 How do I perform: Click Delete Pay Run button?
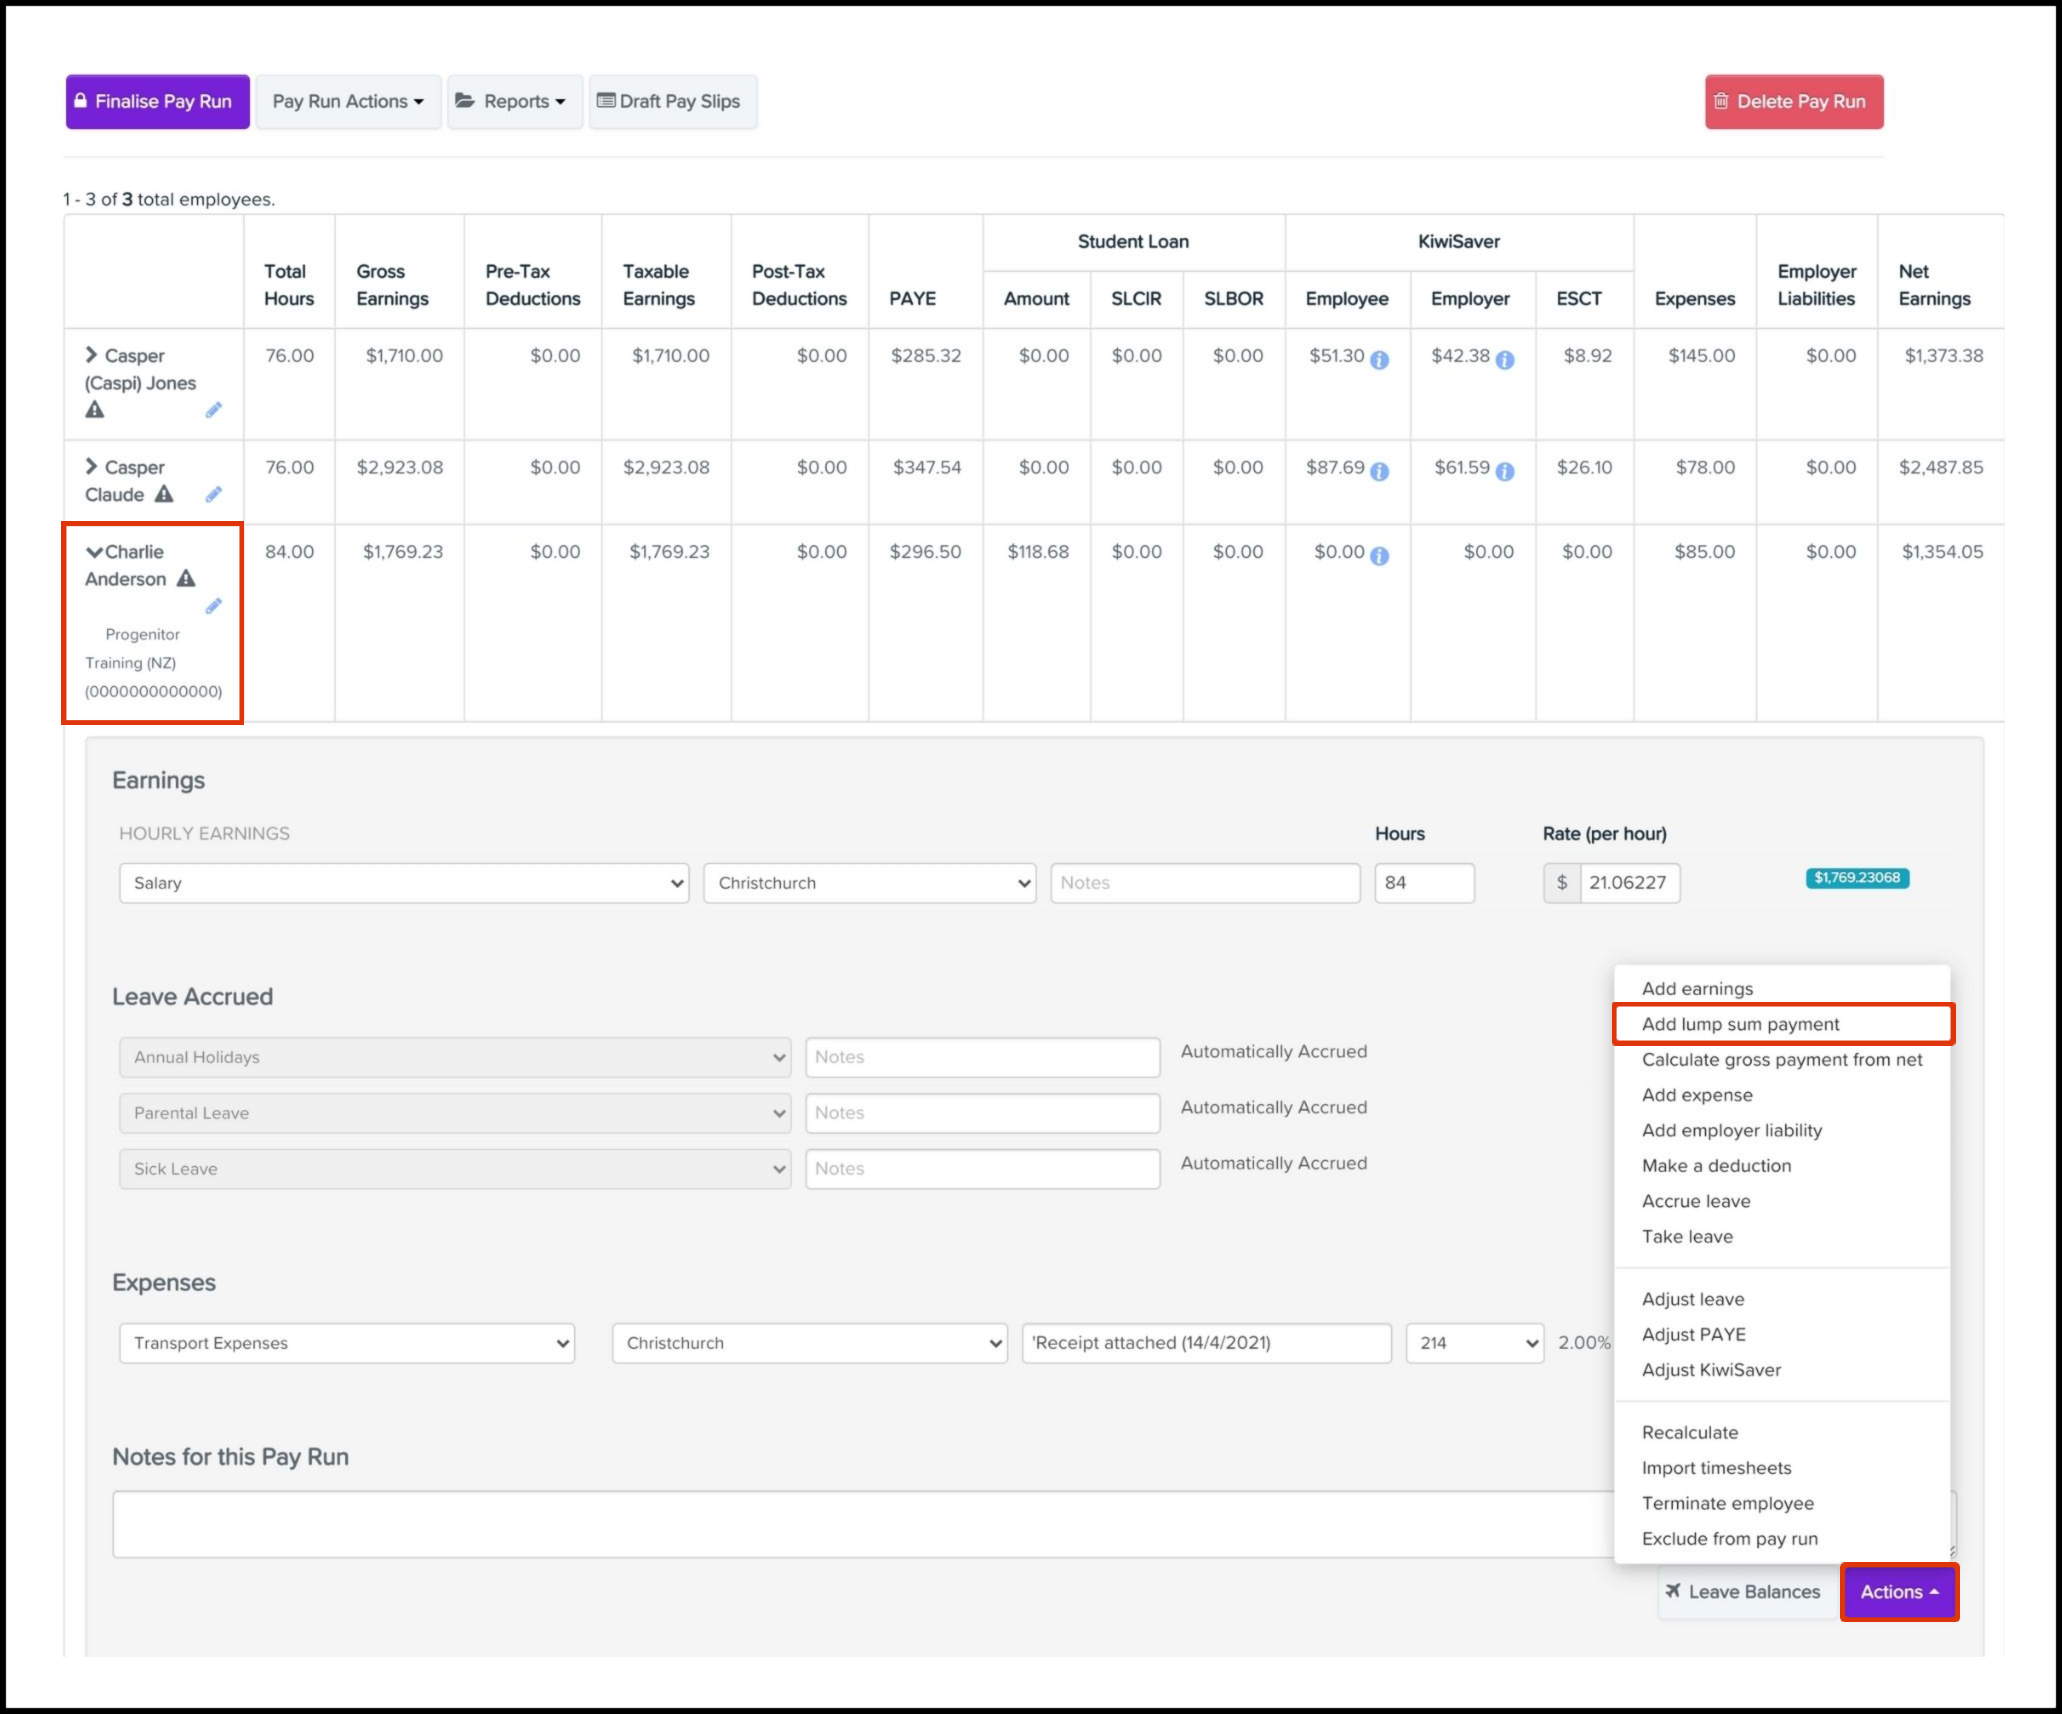[x=1793, y=102]
